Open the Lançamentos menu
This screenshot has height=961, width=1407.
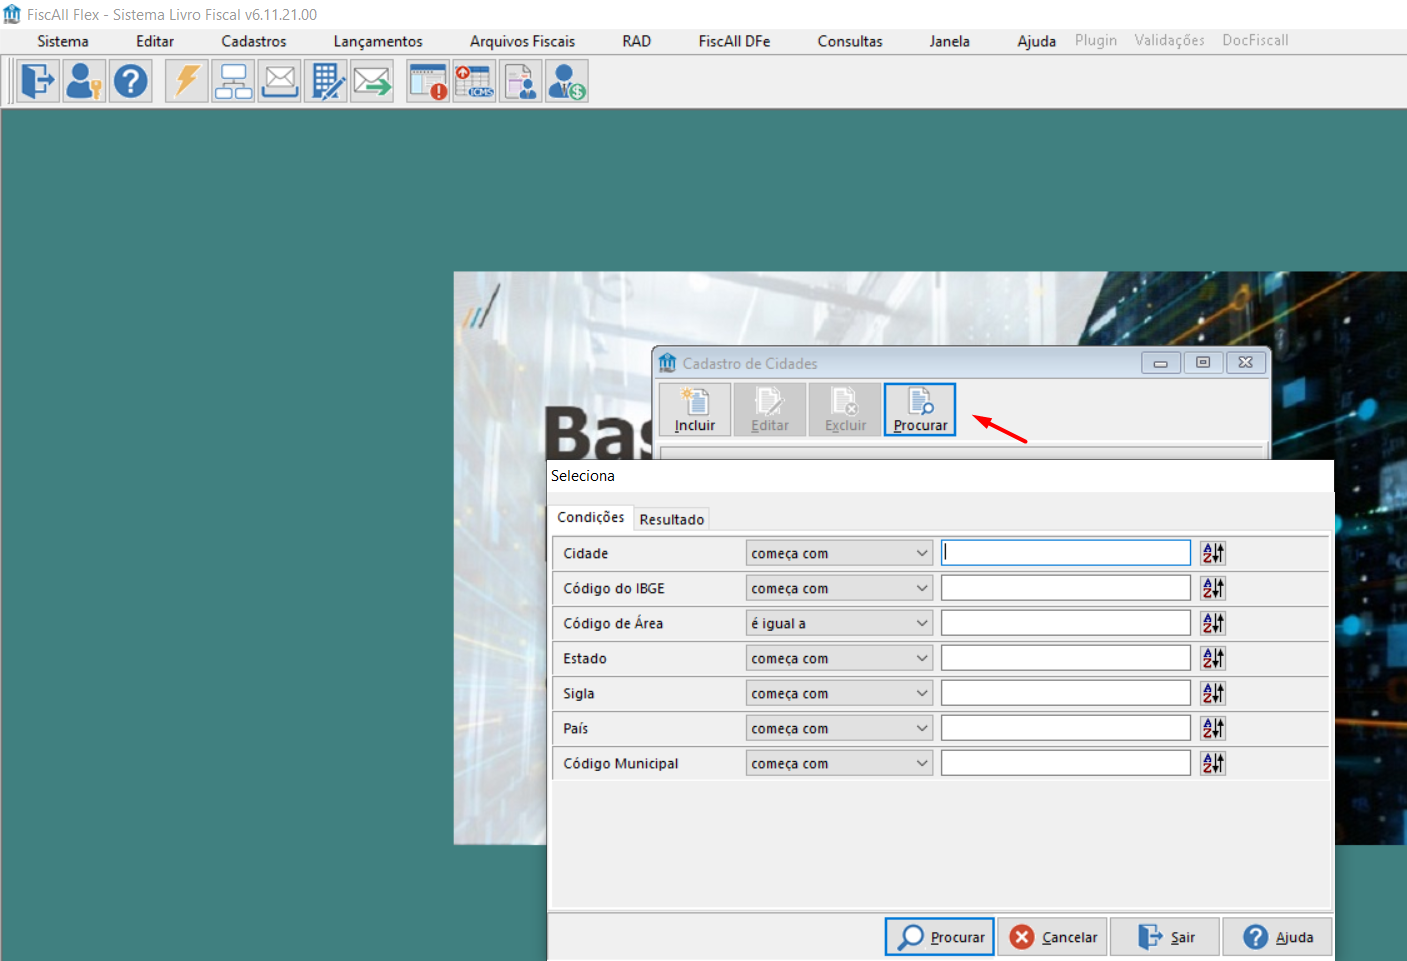click(x=378, y=41)
